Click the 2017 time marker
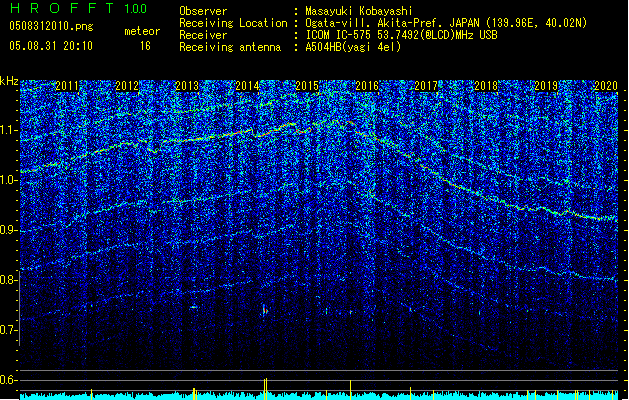Screen dimensions: 629x400 pos(426,85)
